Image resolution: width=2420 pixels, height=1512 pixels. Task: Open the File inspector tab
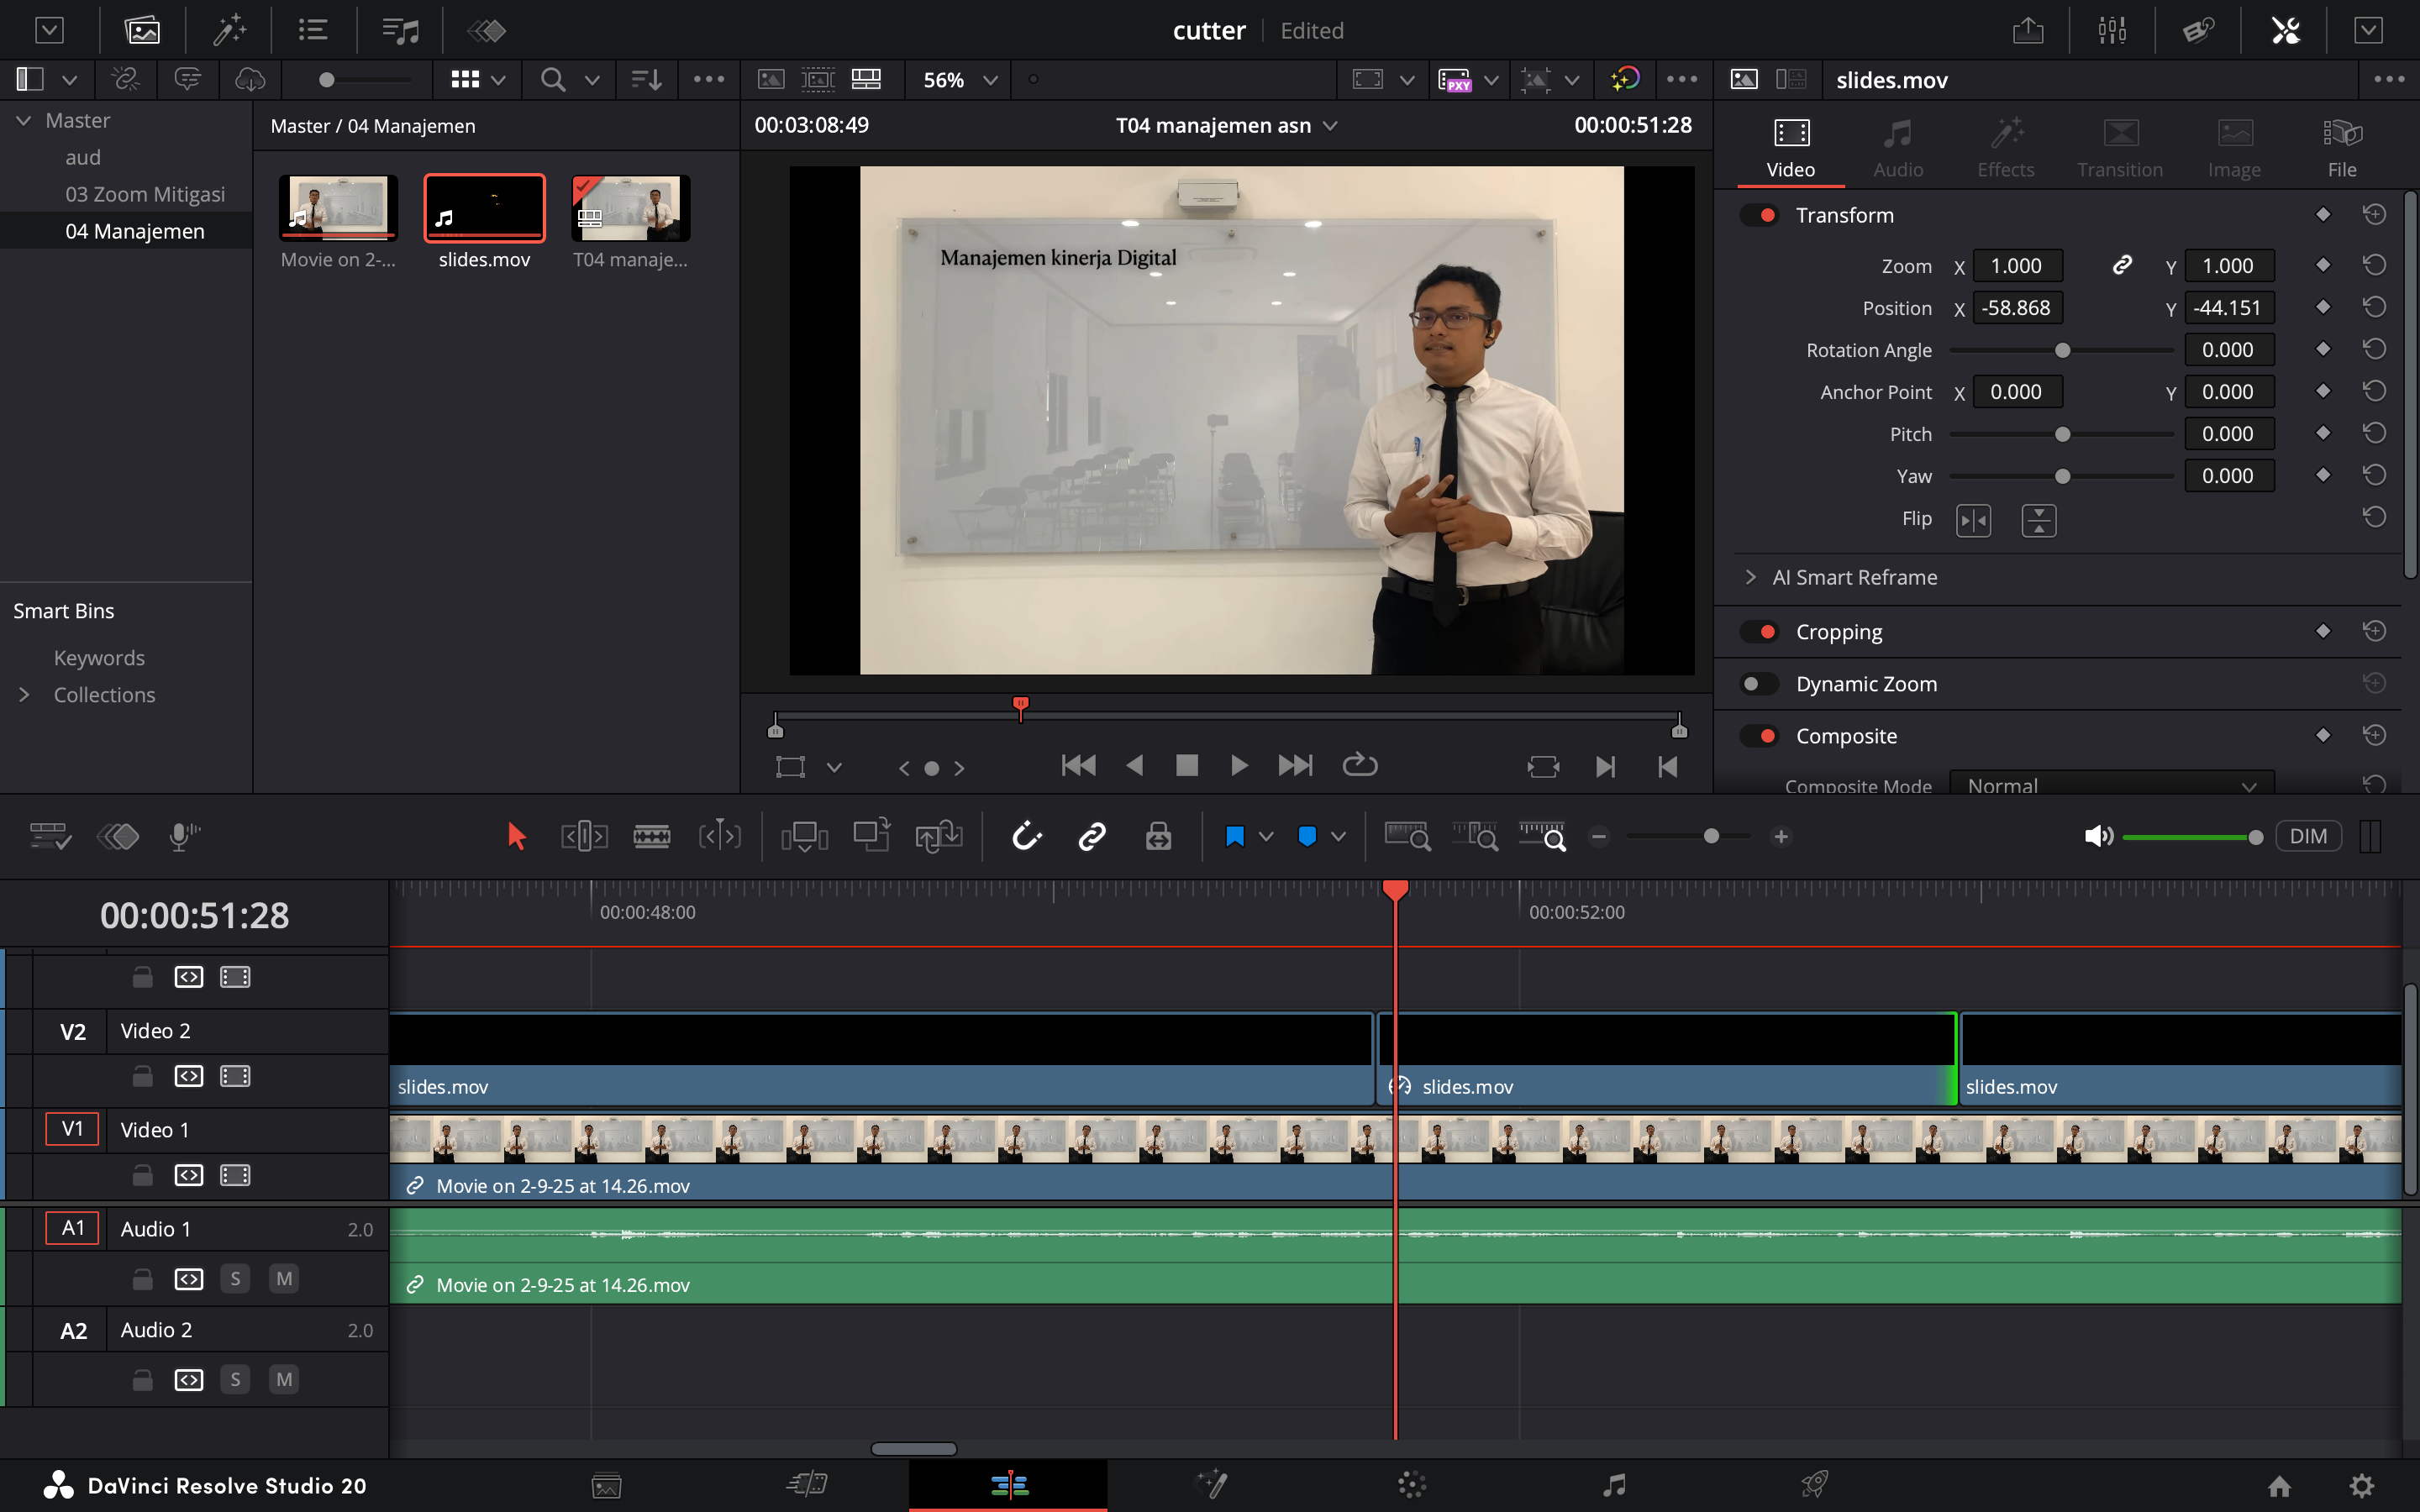[x=2341, y=148]
